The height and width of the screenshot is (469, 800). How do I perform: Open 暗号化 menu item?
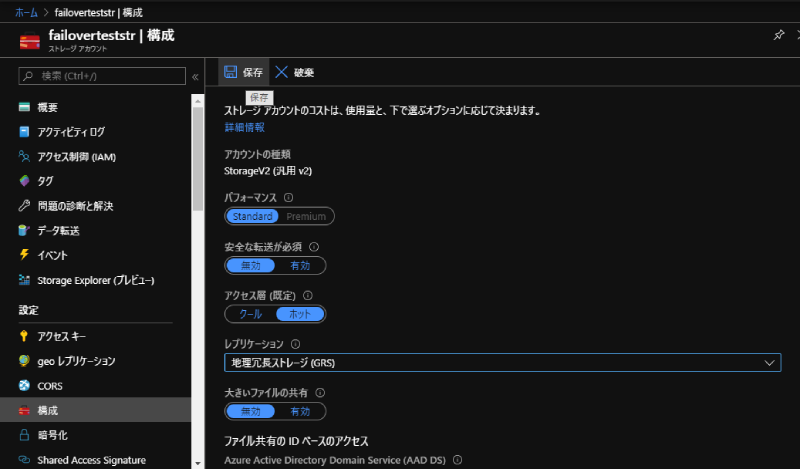pos(95,435)
